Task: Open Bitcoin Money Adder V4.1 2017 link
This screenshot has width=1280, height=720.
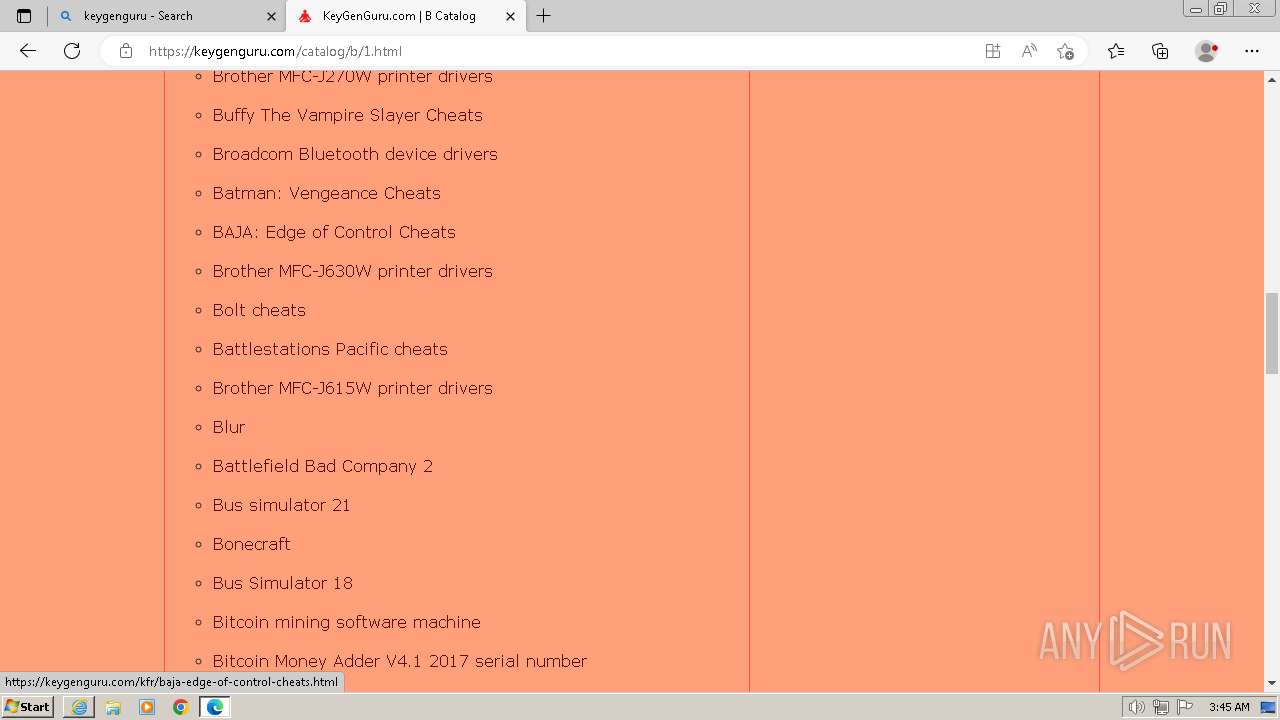Action: point(399,661)
